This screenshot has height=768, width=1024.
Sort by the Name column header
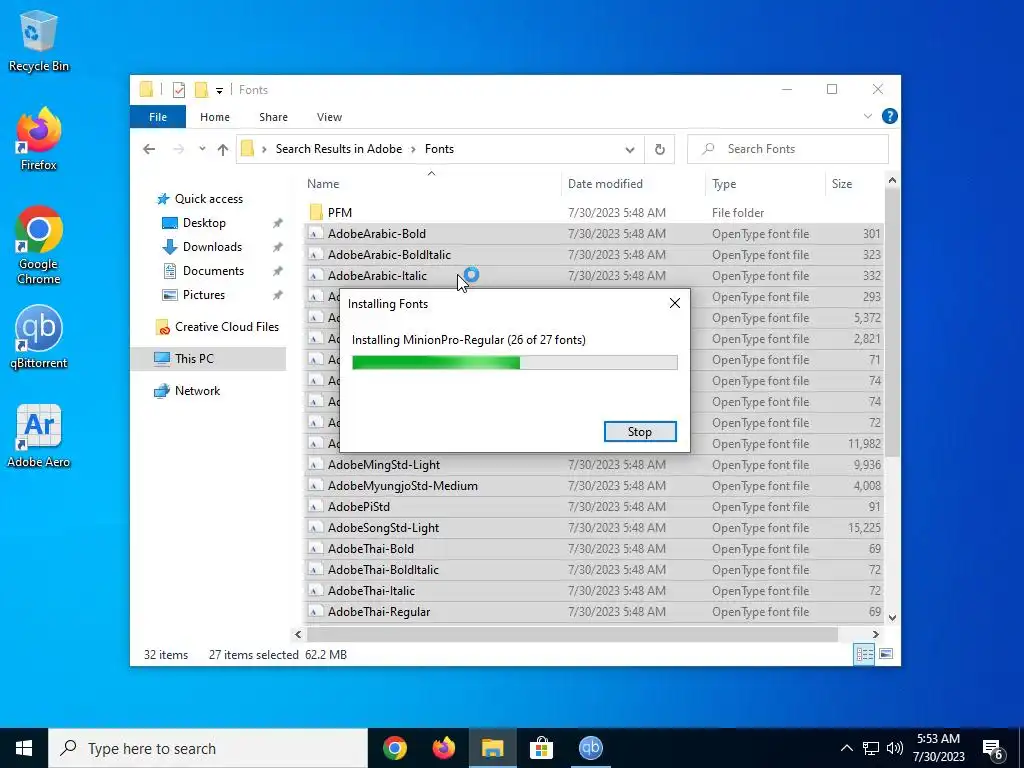point(432,184)
